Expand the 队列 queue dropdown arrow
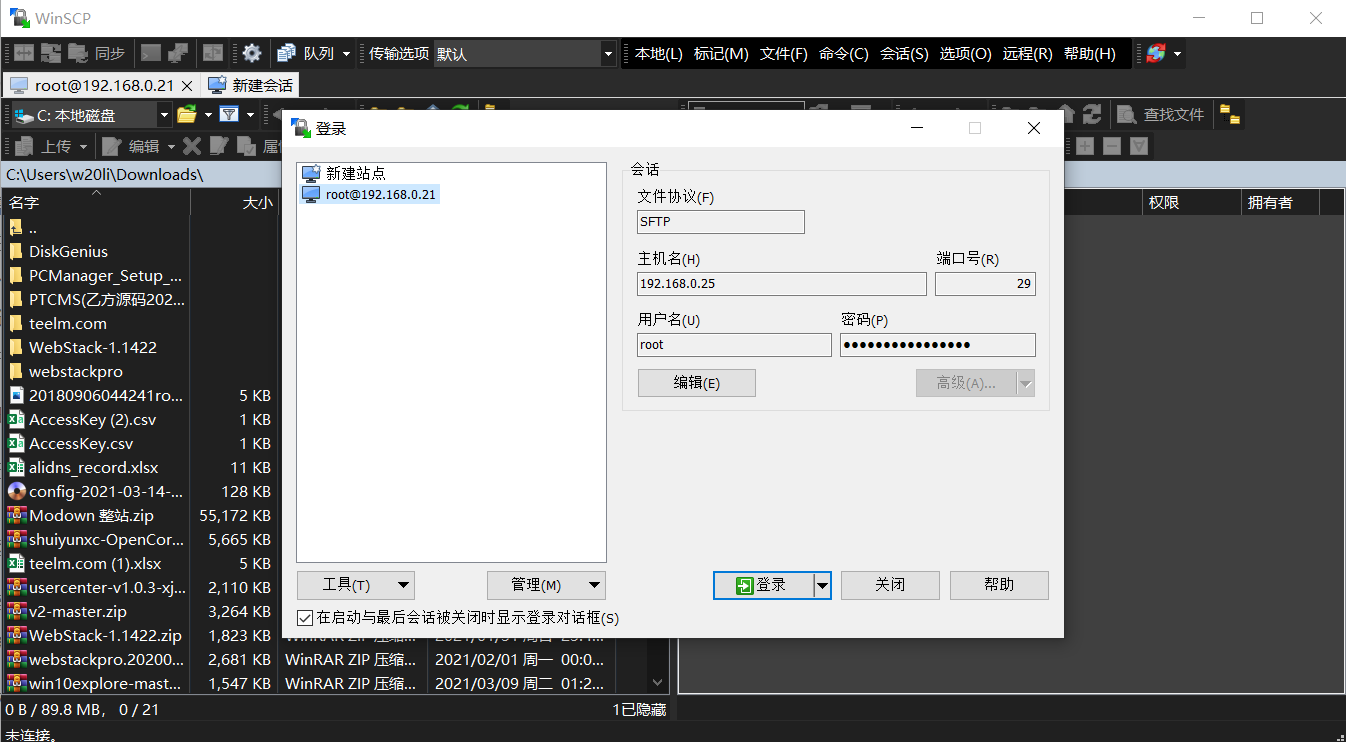 [346, 53]
